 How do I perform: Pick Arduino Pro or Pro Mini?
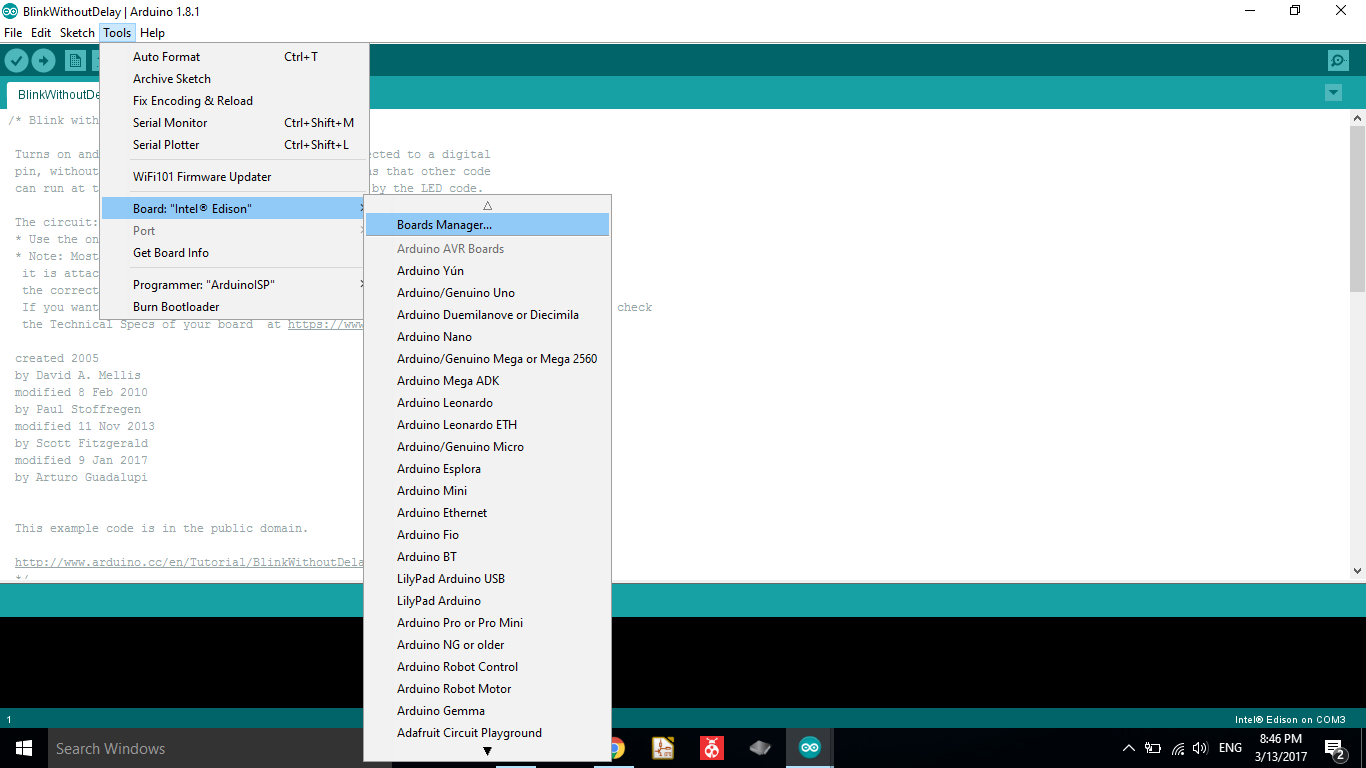487,623
